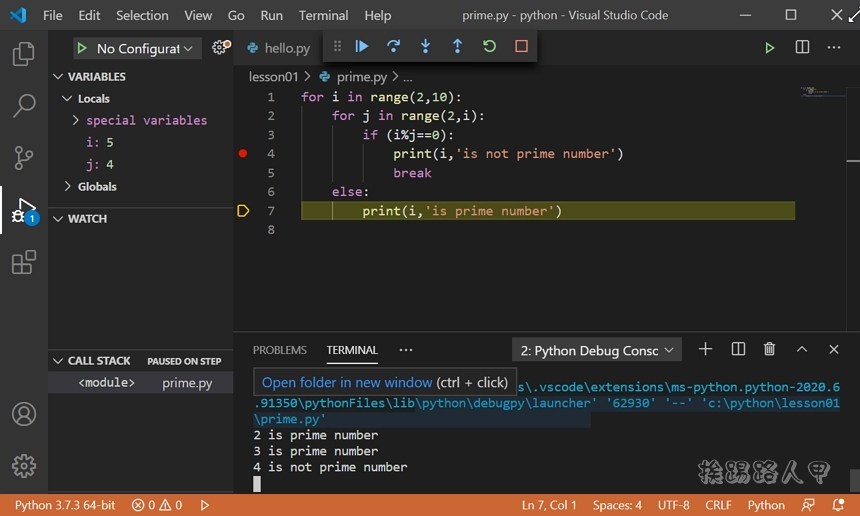The width and height of the screenshot is (860, 516).
Task: Click Step Out debug arrow
Action: (457, 47)
